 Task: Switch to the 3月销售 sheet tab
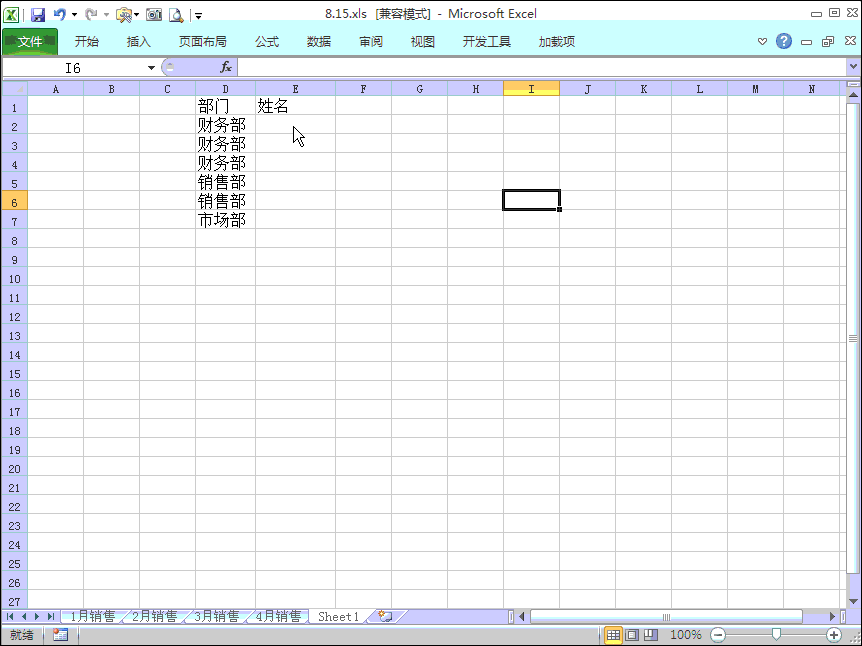pyautogui.click(x=217, y=617)
